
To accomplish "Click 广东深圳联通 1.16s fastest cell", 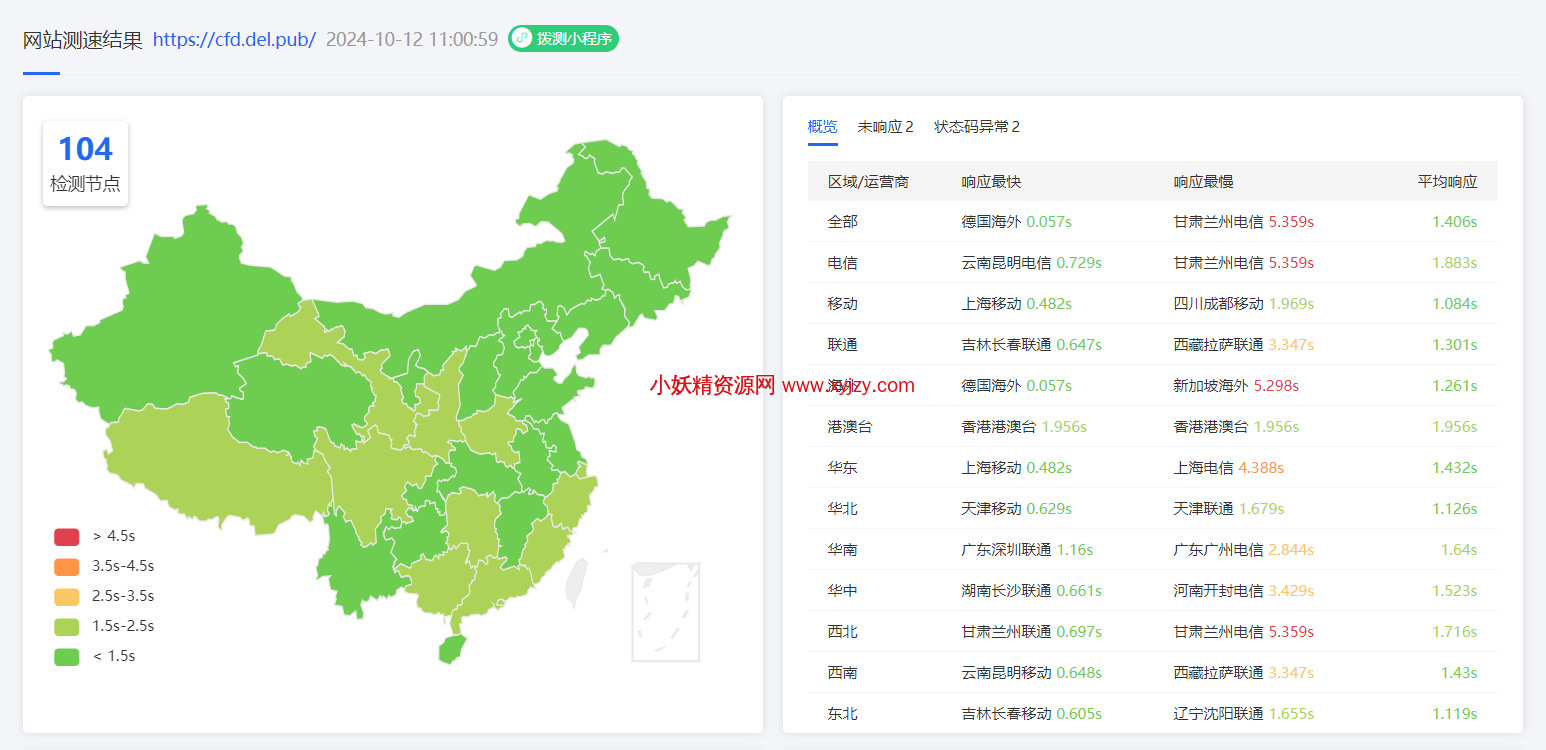I will pos(1028,550).
